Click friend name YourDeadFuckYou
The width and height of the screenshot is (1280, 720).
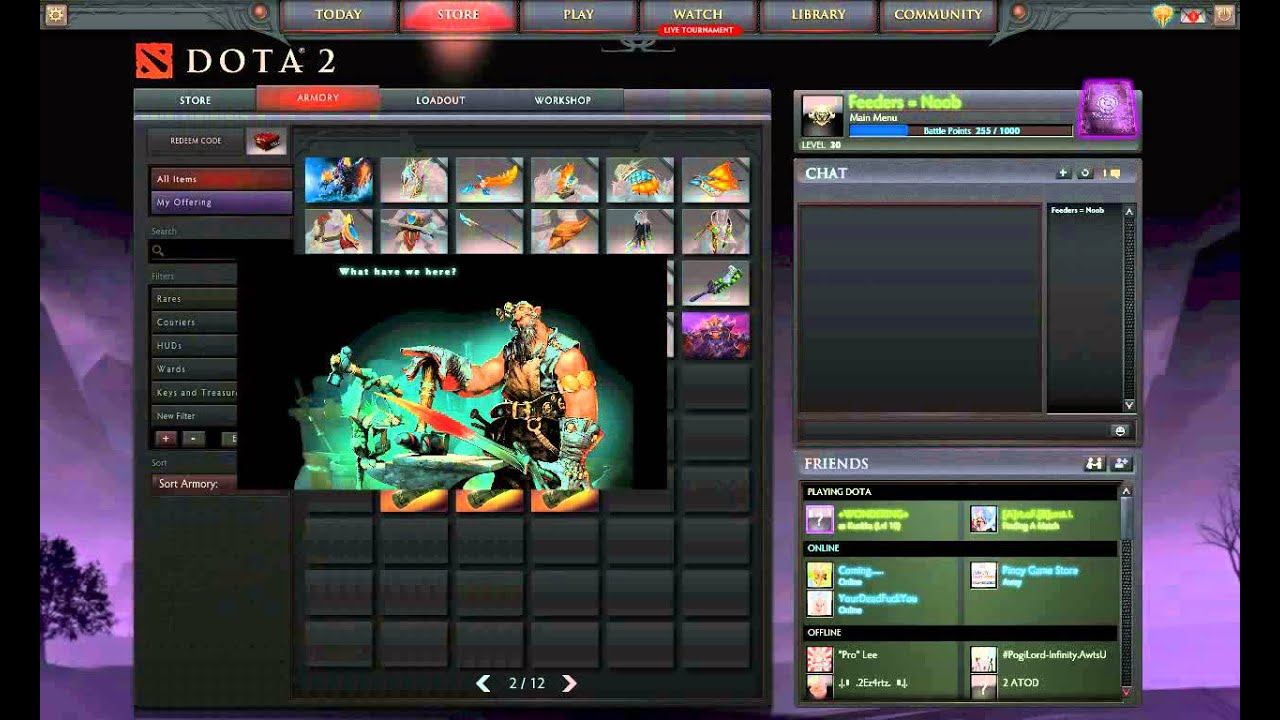click(878, 598)
